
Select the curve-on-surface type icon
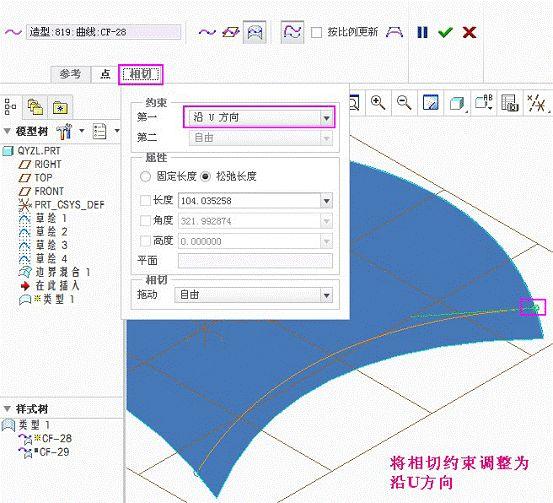click(x=255, y=32)
